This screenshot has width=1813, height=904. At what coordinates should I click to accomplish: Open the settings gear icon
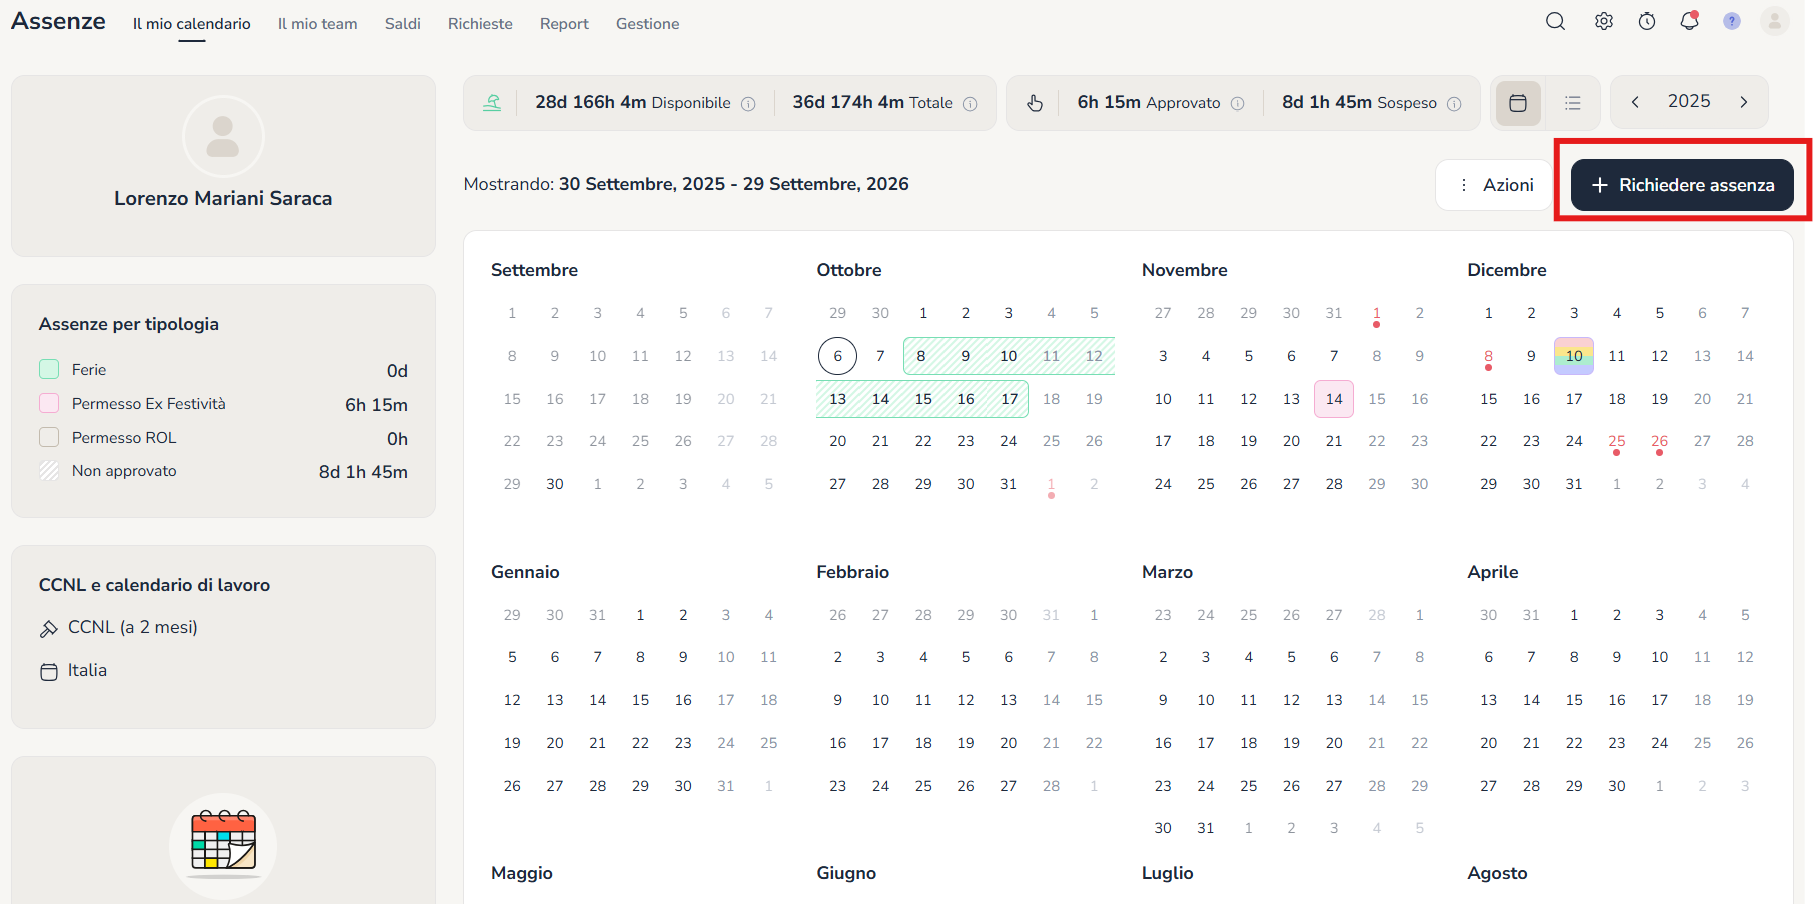click(x=1604, y=22)
